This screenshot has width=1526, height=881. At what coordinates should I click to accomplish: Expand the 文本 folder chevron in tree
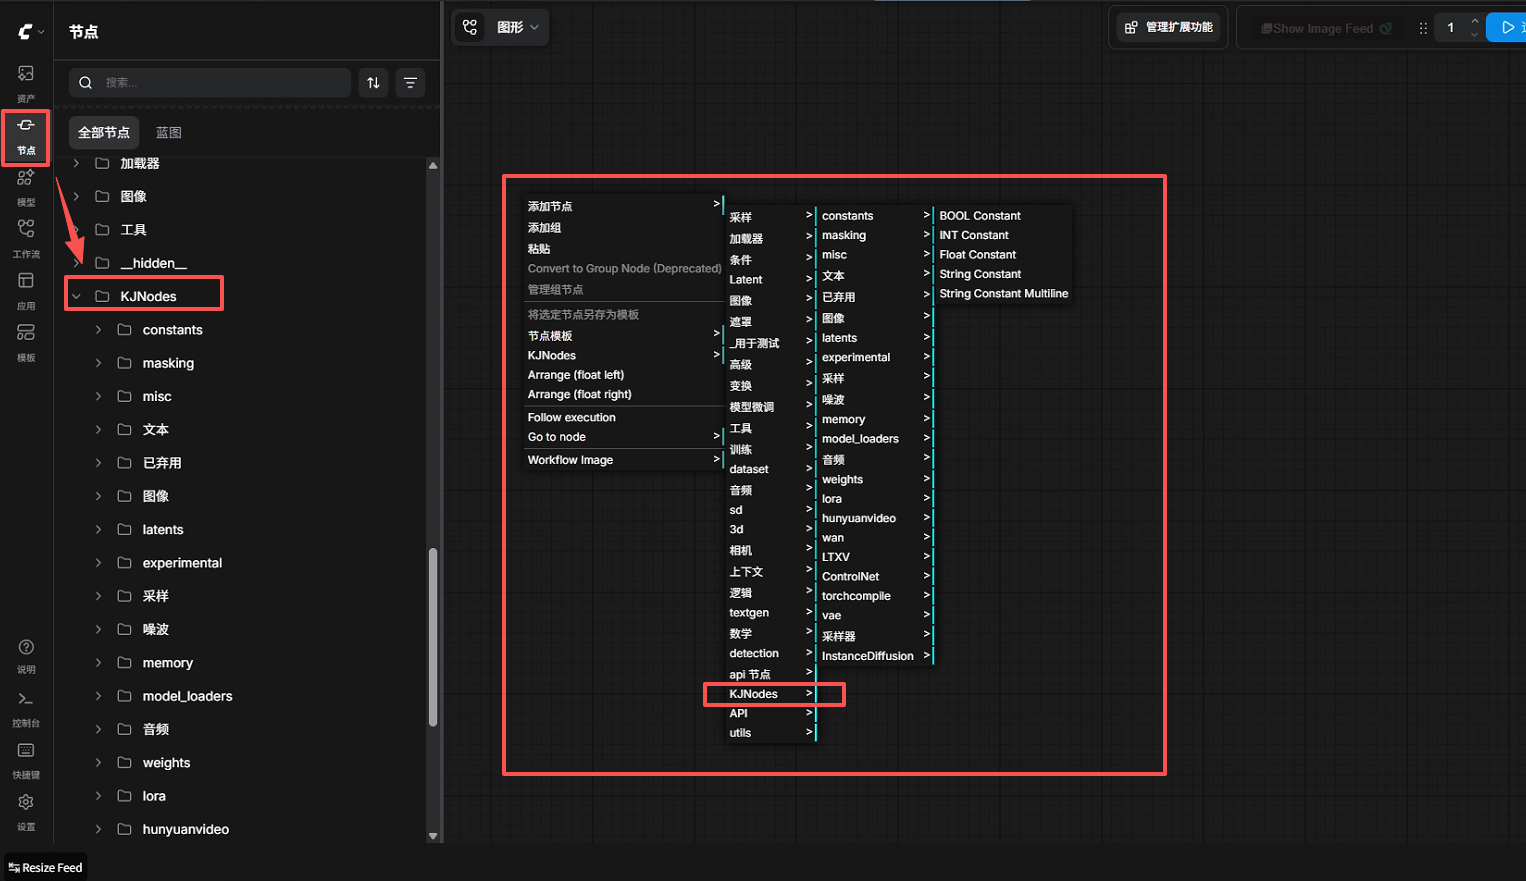pyautogui.click(x=98, y=430)
